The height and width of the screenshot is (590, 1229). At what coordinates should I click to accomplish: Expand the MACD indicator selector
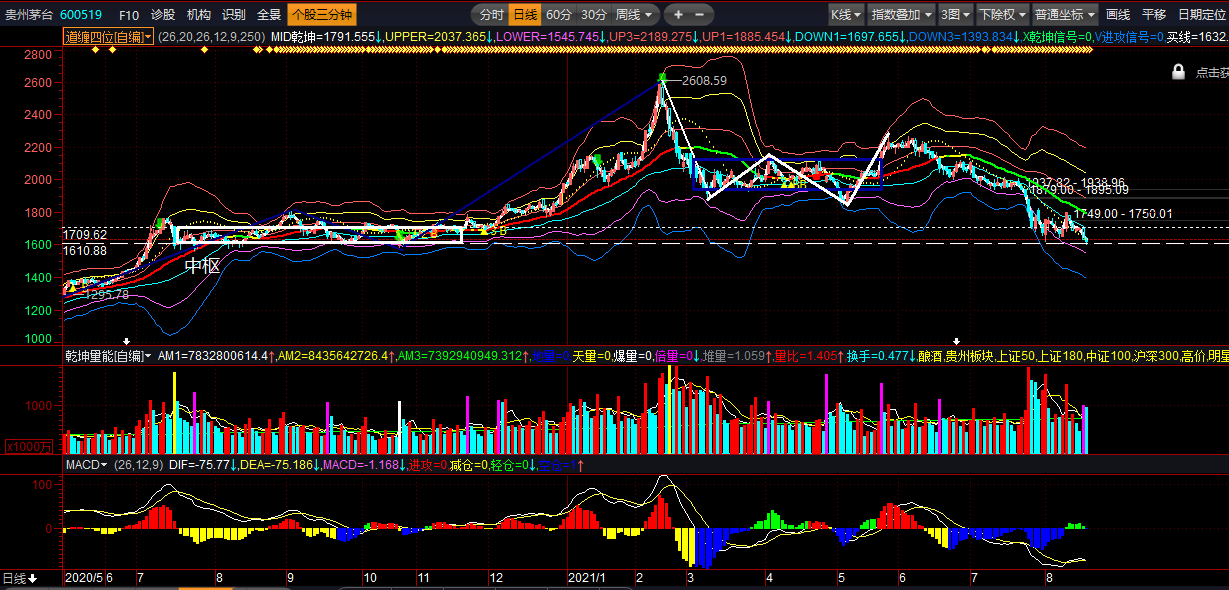(85, 465)
